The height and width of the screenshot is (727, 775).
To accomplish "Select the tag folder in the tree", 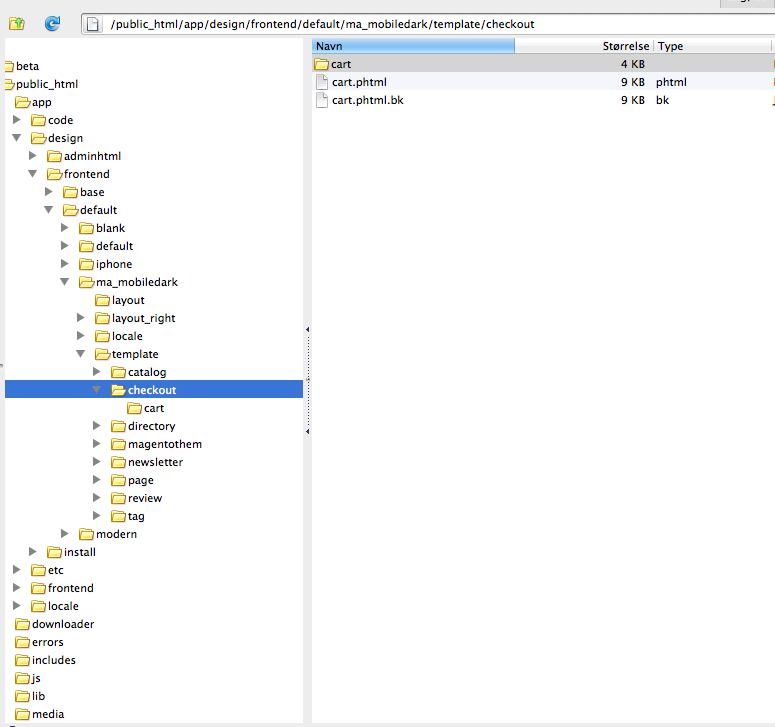I will click(x=128, y=516).
